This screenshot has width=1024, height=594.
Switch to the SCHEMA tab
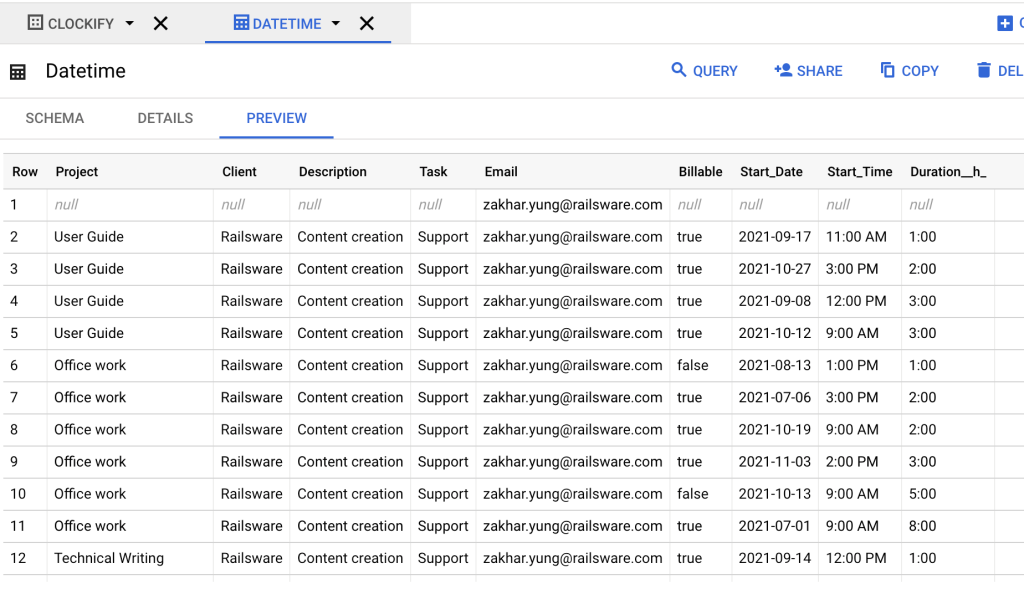54,118
